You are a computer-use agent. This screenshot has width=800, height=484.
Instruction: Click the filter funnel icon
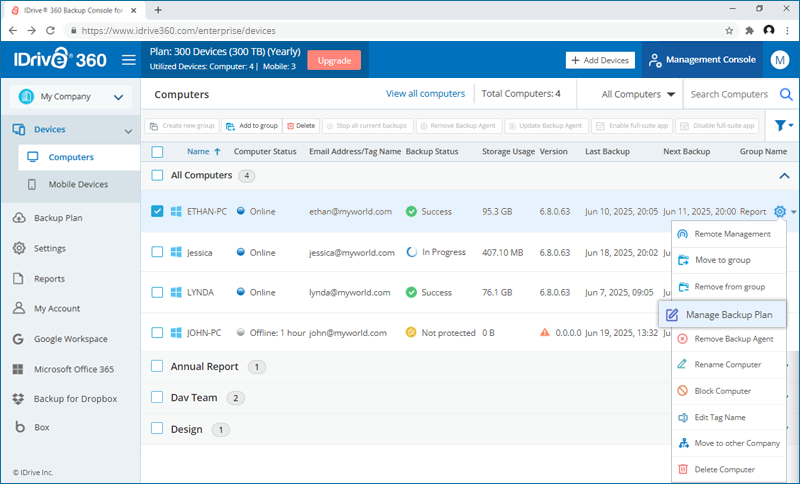(781, 126)
